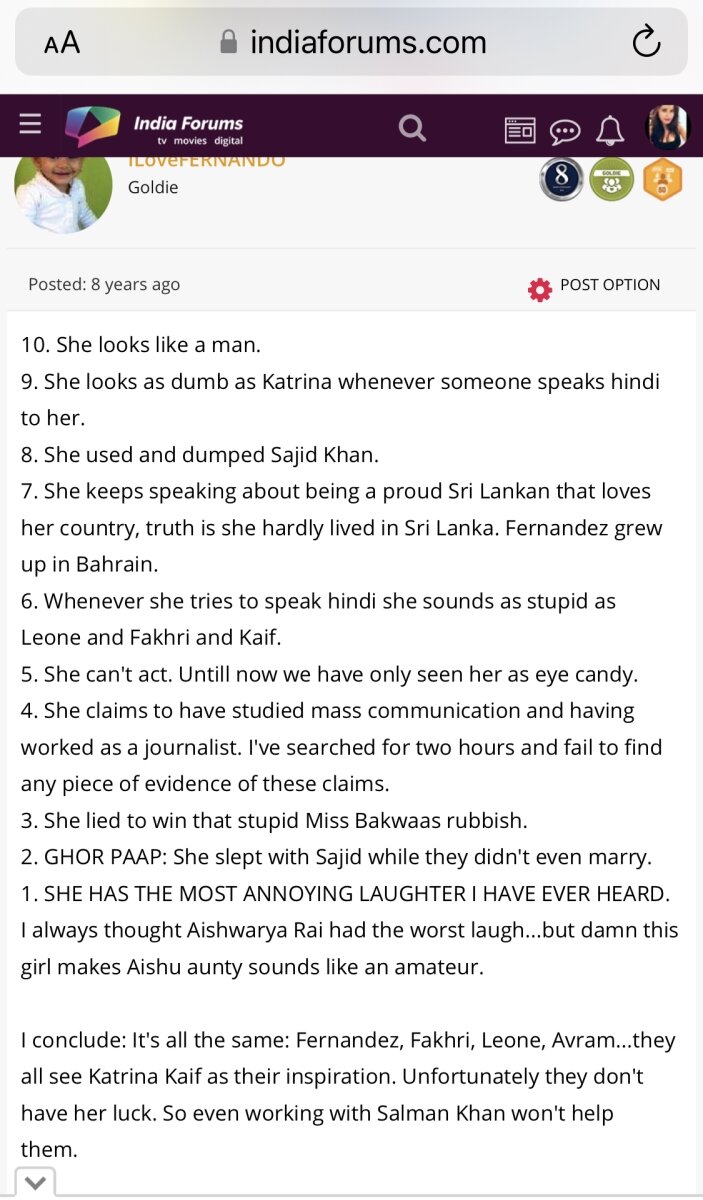
Task: Click the green Goldie group badge
Action: tap(611, 180)
